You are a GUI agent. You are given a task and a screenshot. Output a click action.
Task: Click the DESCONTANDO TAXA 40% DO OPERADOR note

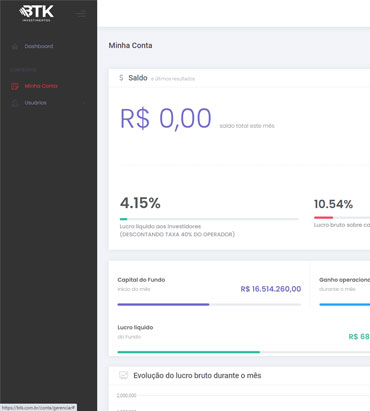[x=177, y=234]
